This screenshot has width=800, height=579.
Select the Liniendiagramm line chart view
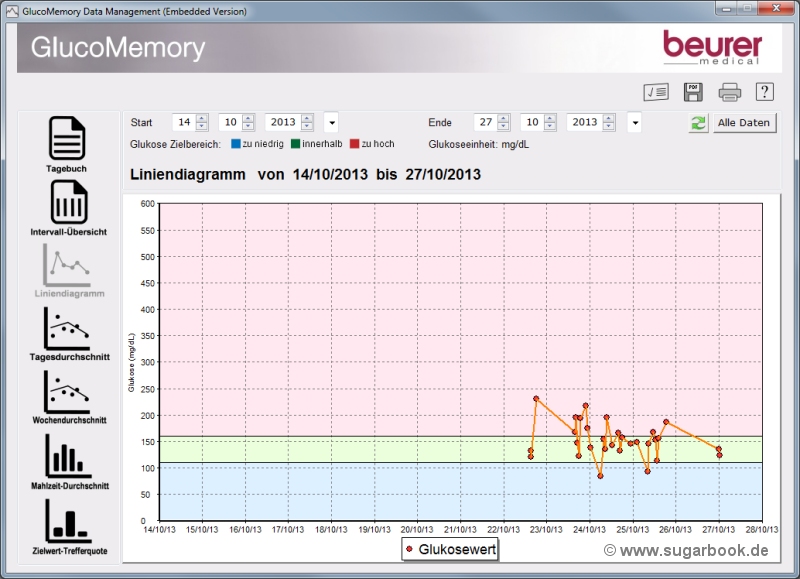pos(69,270)
